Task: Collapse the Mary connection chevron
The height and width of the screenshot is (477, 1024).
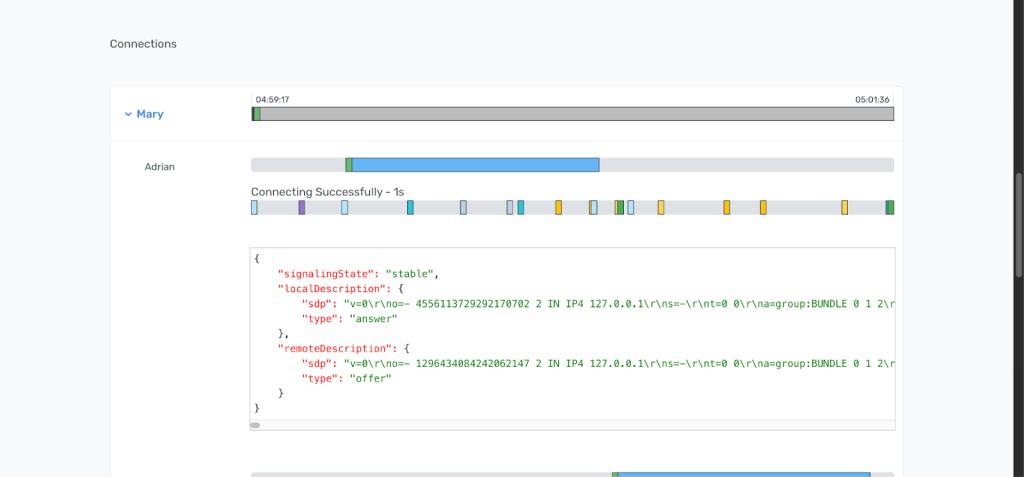Action: pyautogui.click(x=128, y=114)
